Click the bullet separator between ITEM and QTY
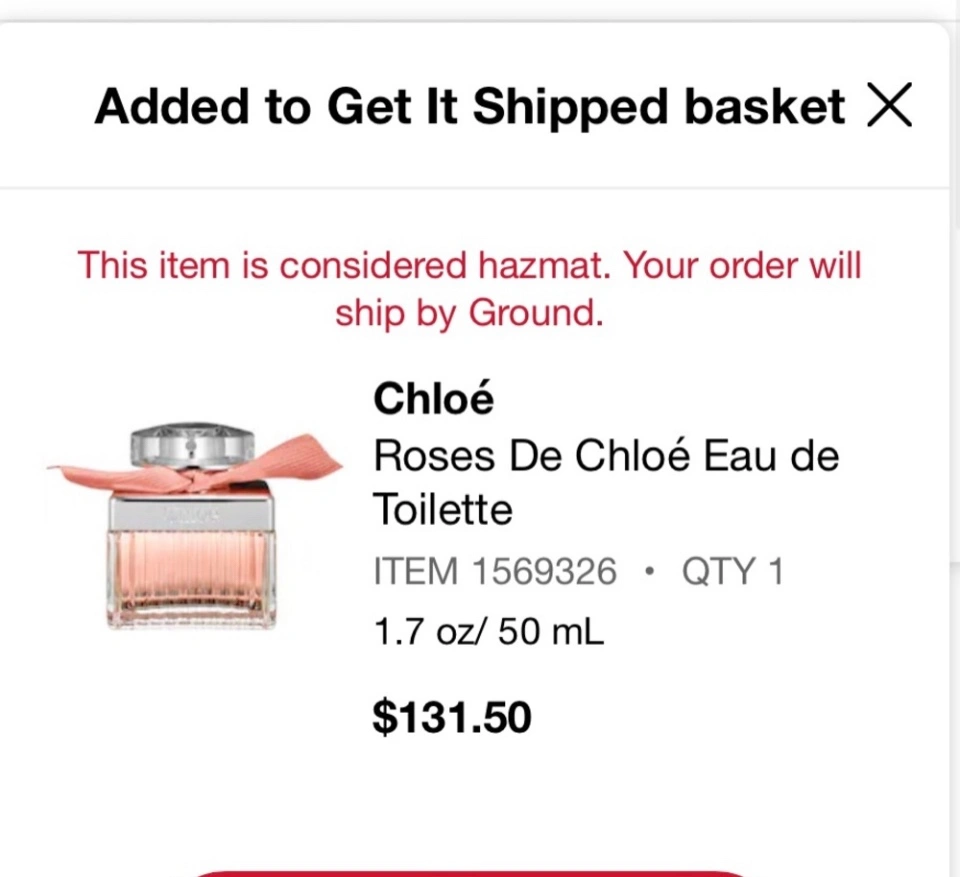 click(650, 573)
